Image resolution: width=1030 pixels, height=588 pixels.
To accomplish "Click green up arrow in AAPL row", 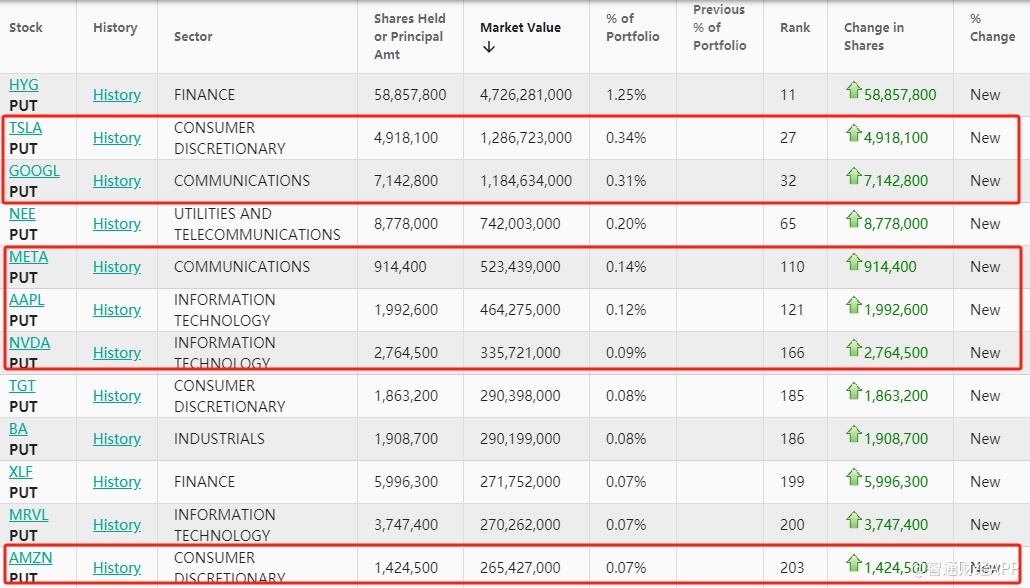I will (x=853, y=306).
